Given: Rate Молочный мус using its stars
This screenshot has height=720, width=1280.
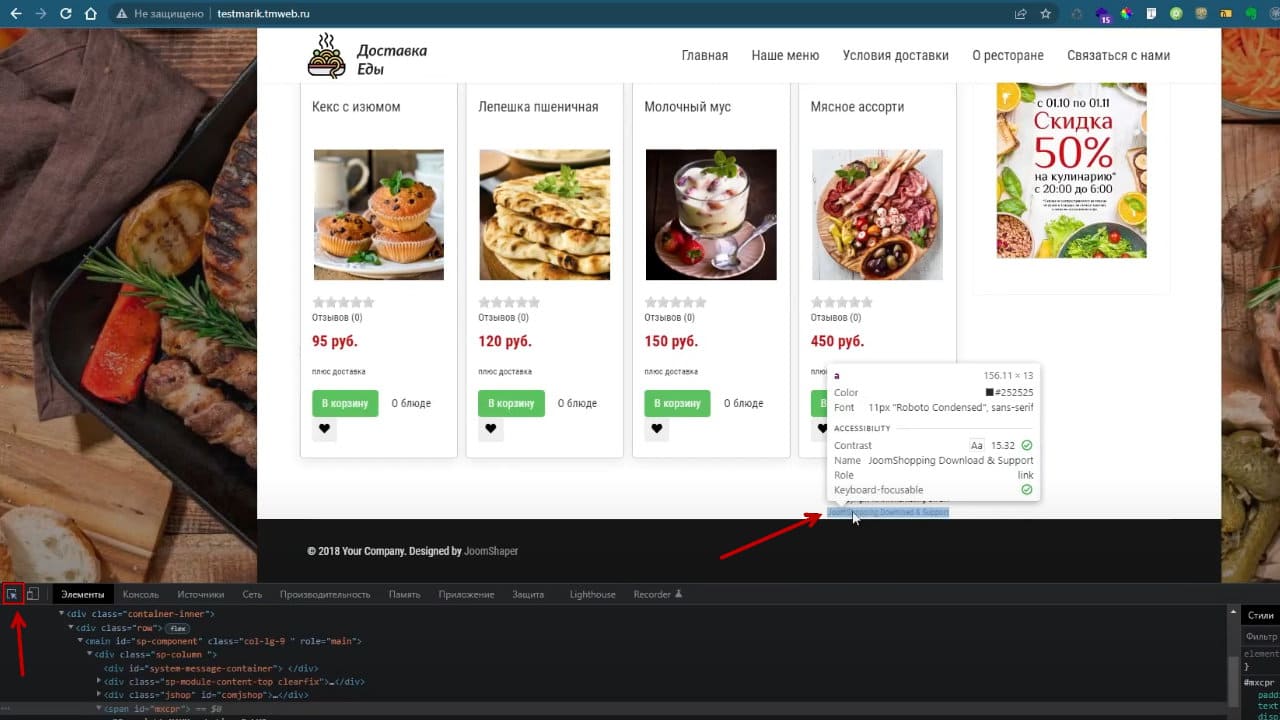Looking at the screenshot, I should pos(675,302).
